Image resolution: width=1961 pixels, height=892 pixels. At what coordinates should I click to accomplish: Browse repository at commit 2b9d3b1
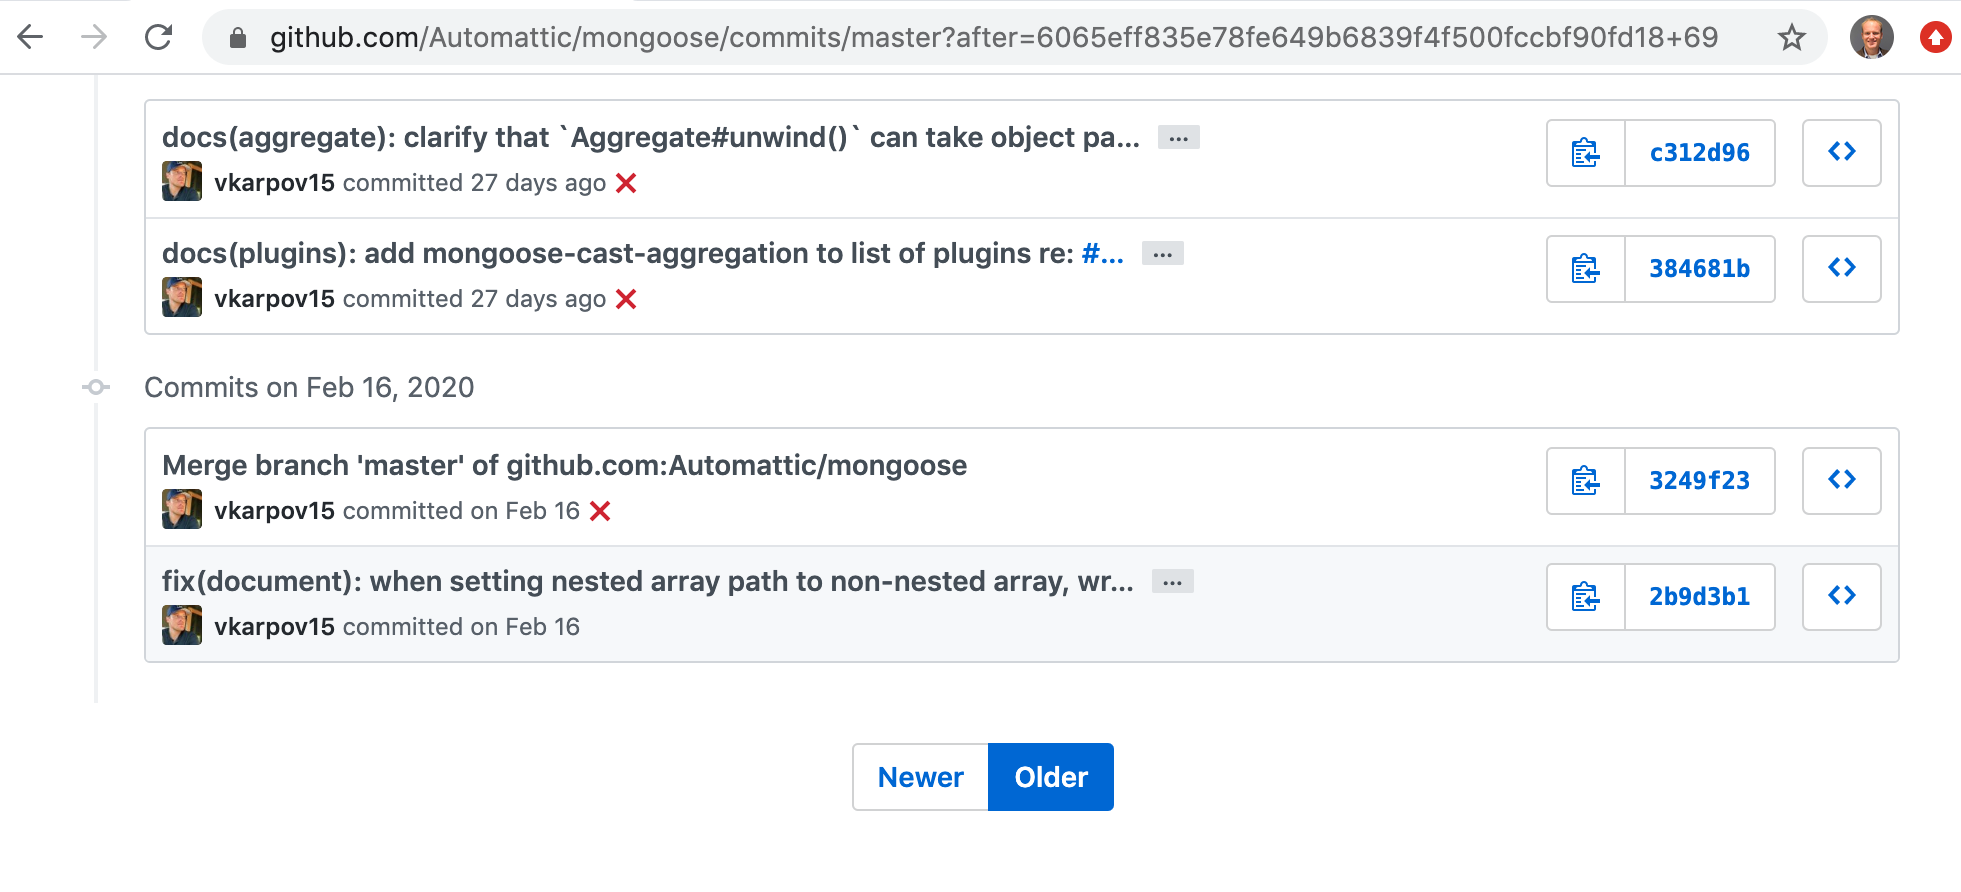[x=1841, y=597]
